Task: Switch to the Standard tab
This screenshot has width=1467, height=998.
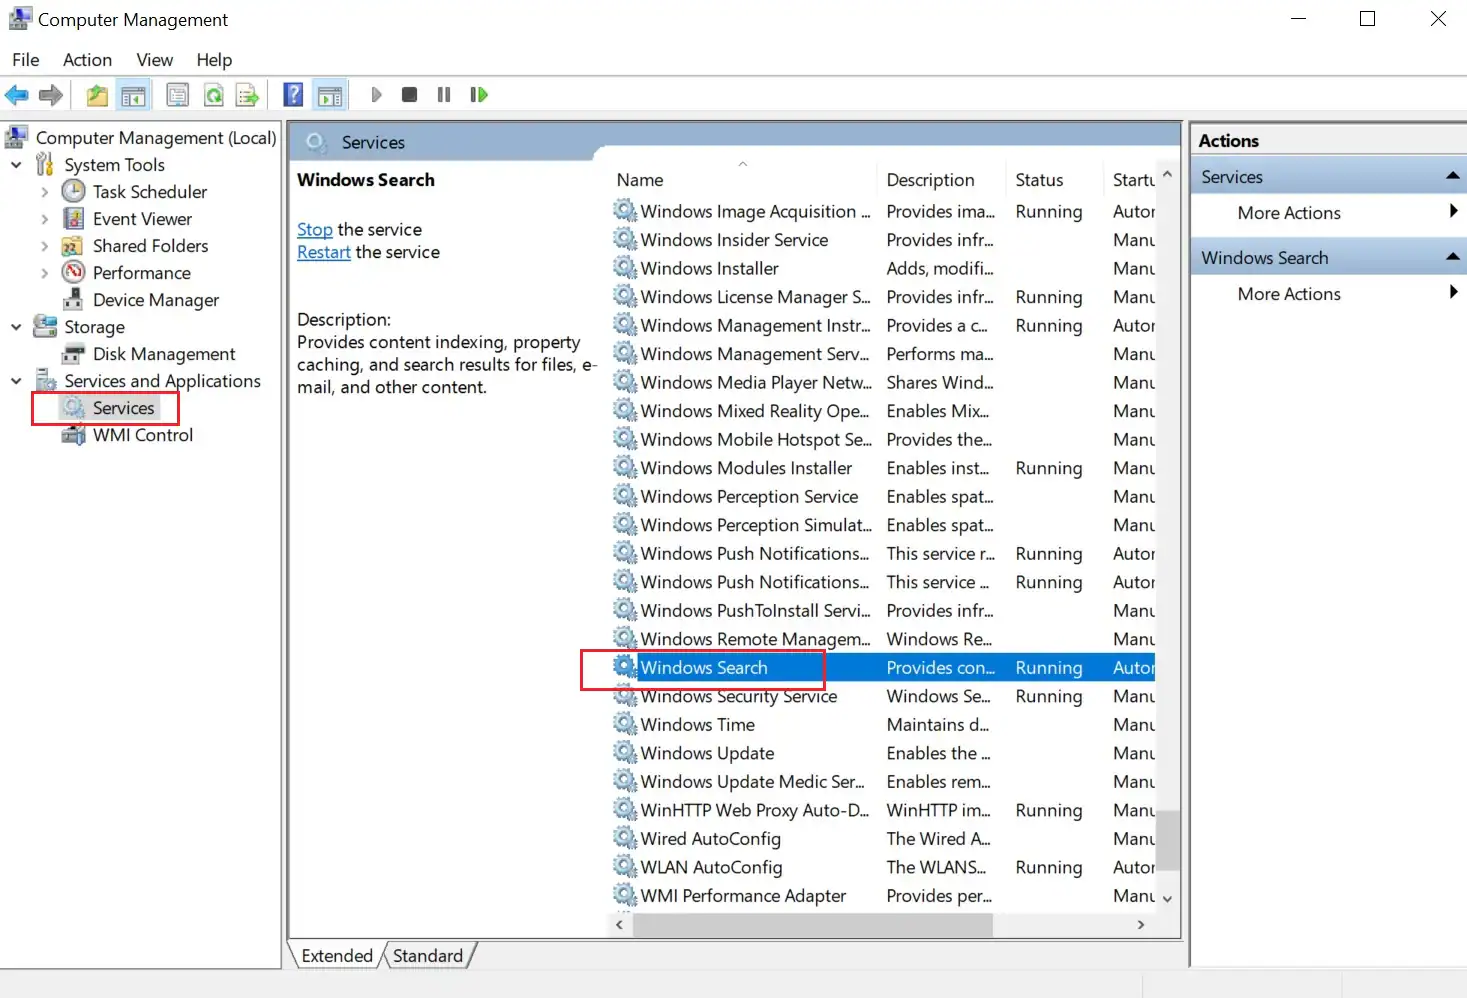Action: pos(428,956)
